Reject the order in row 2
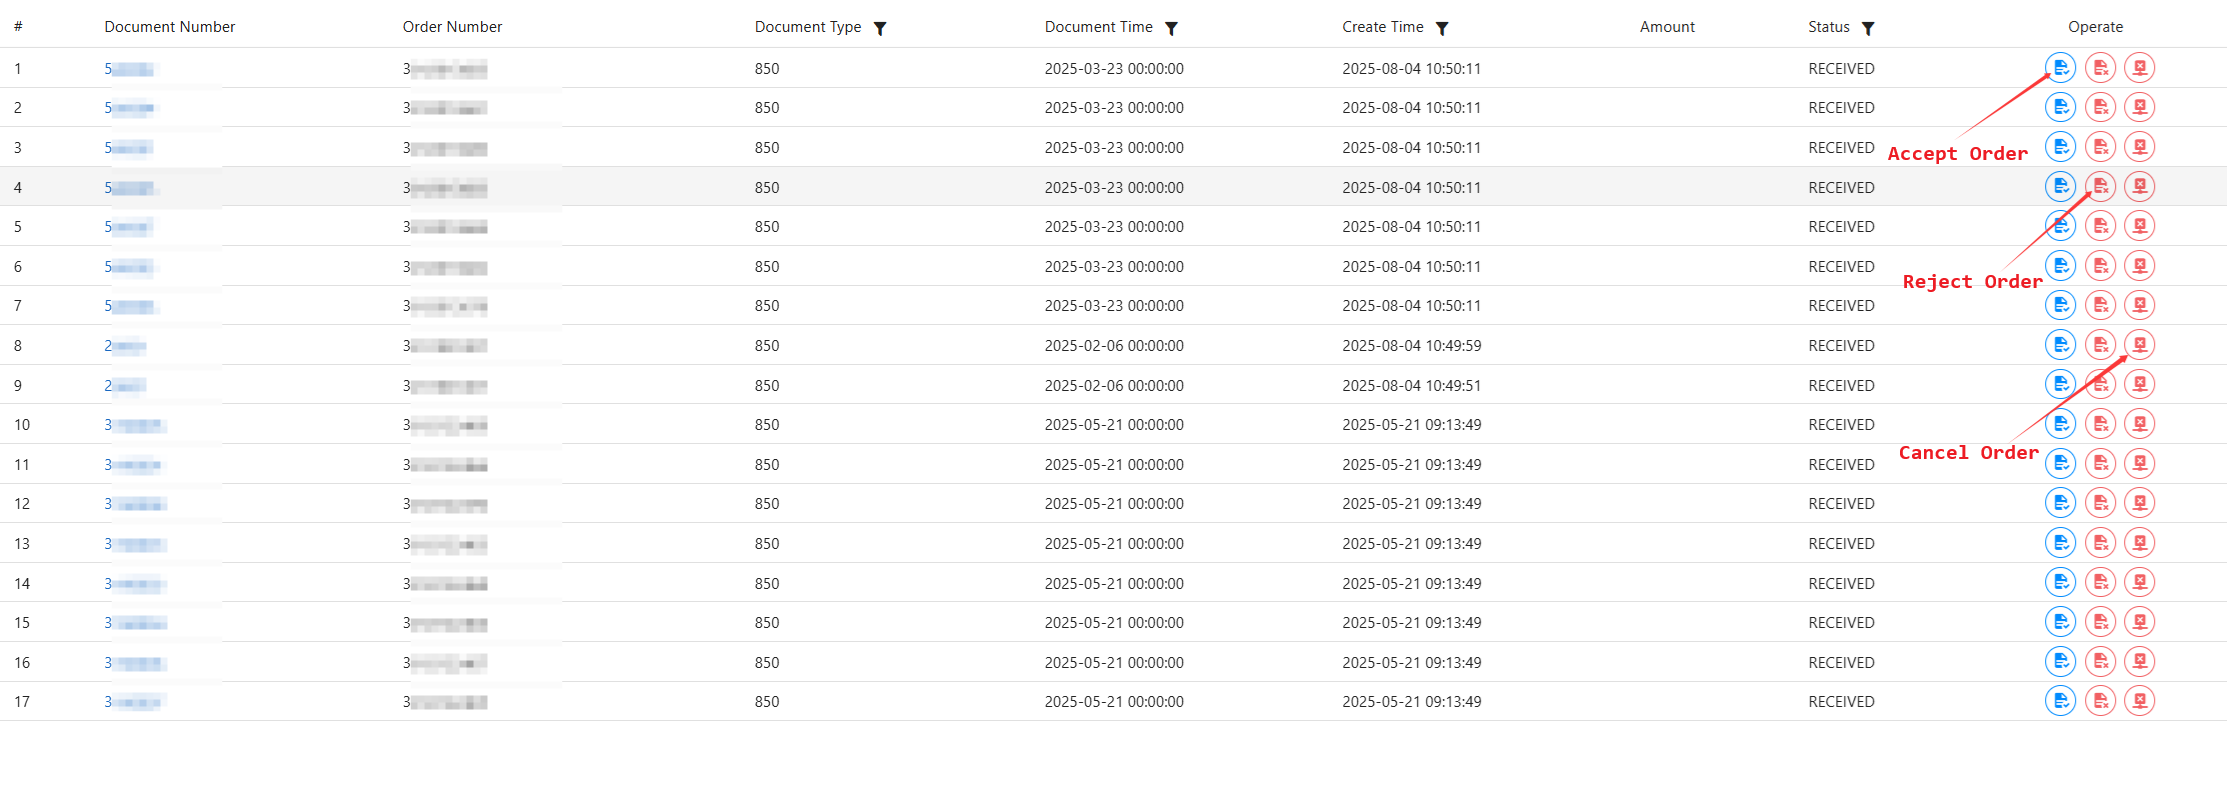 coord(2100,107)
